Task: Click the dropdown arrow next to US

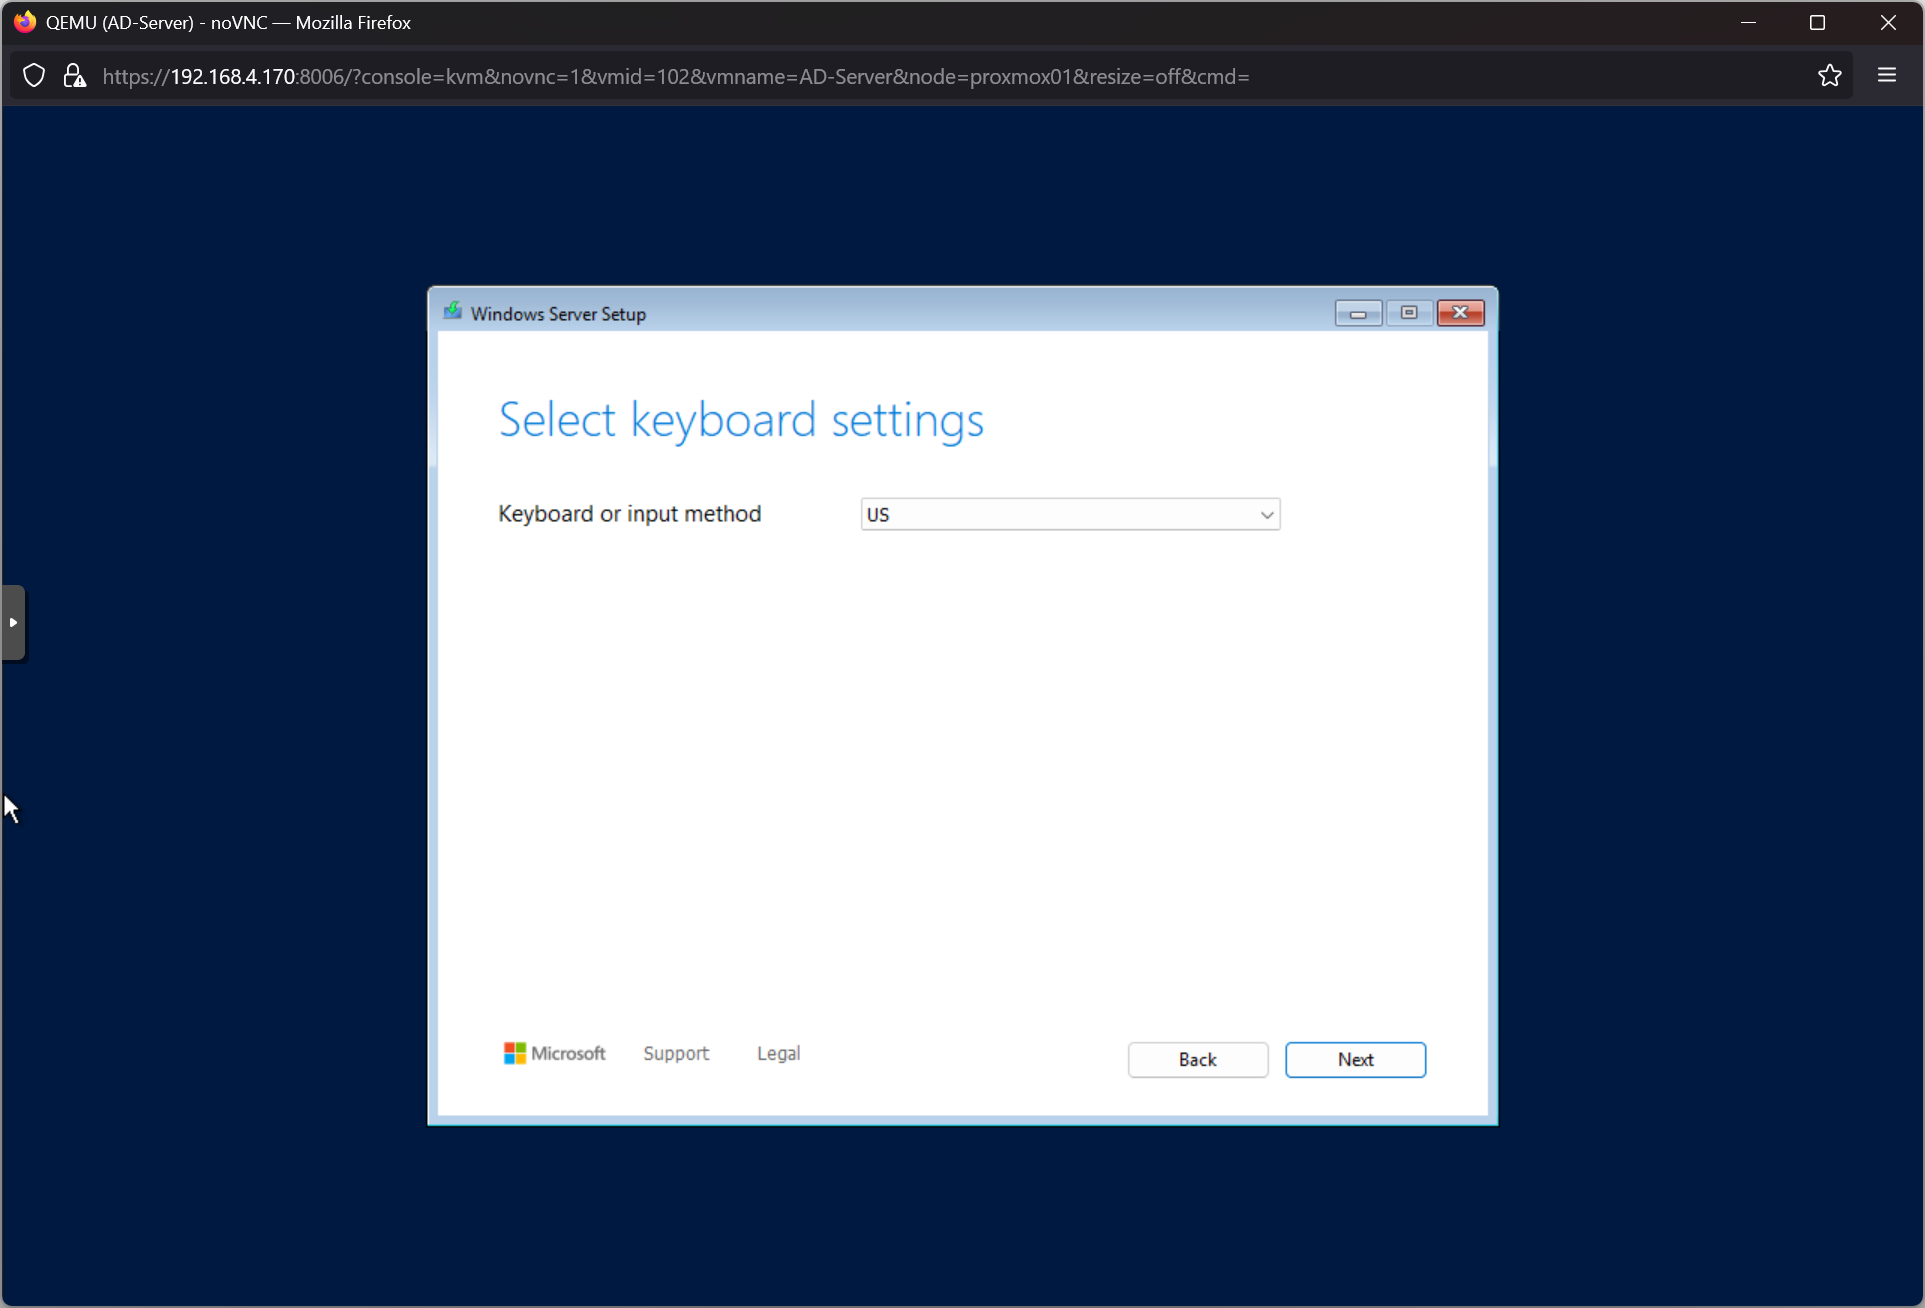Action: 1266,515
